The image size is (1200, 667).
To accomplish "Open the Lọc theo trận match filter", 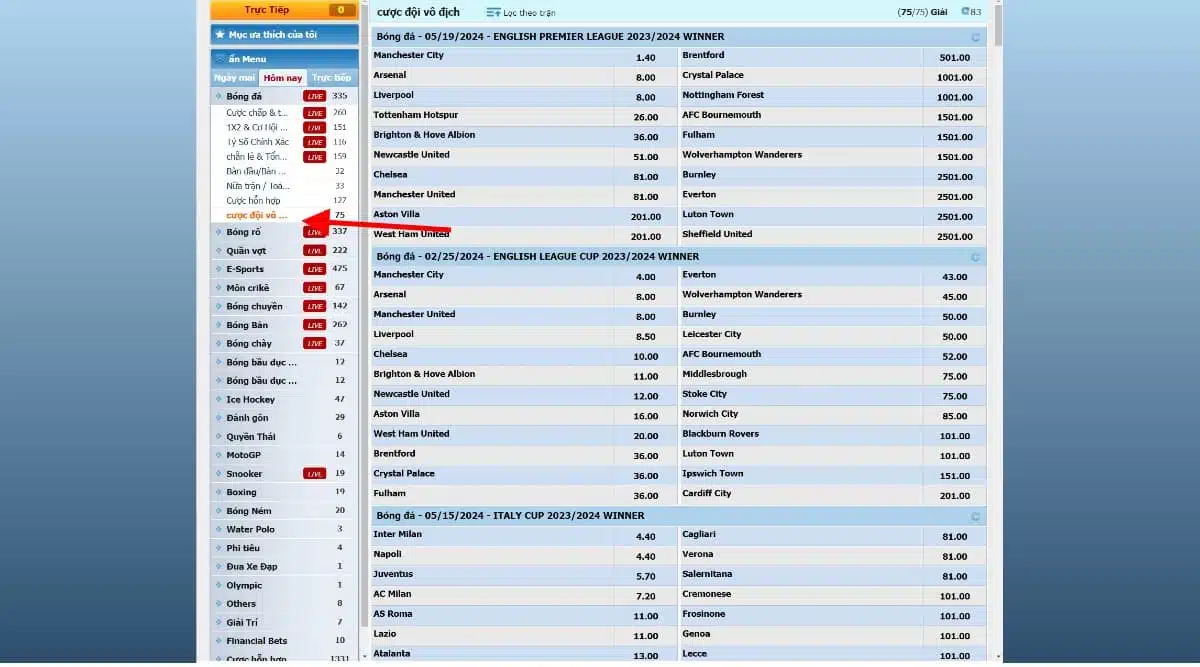I will click(x=521, y=12).
